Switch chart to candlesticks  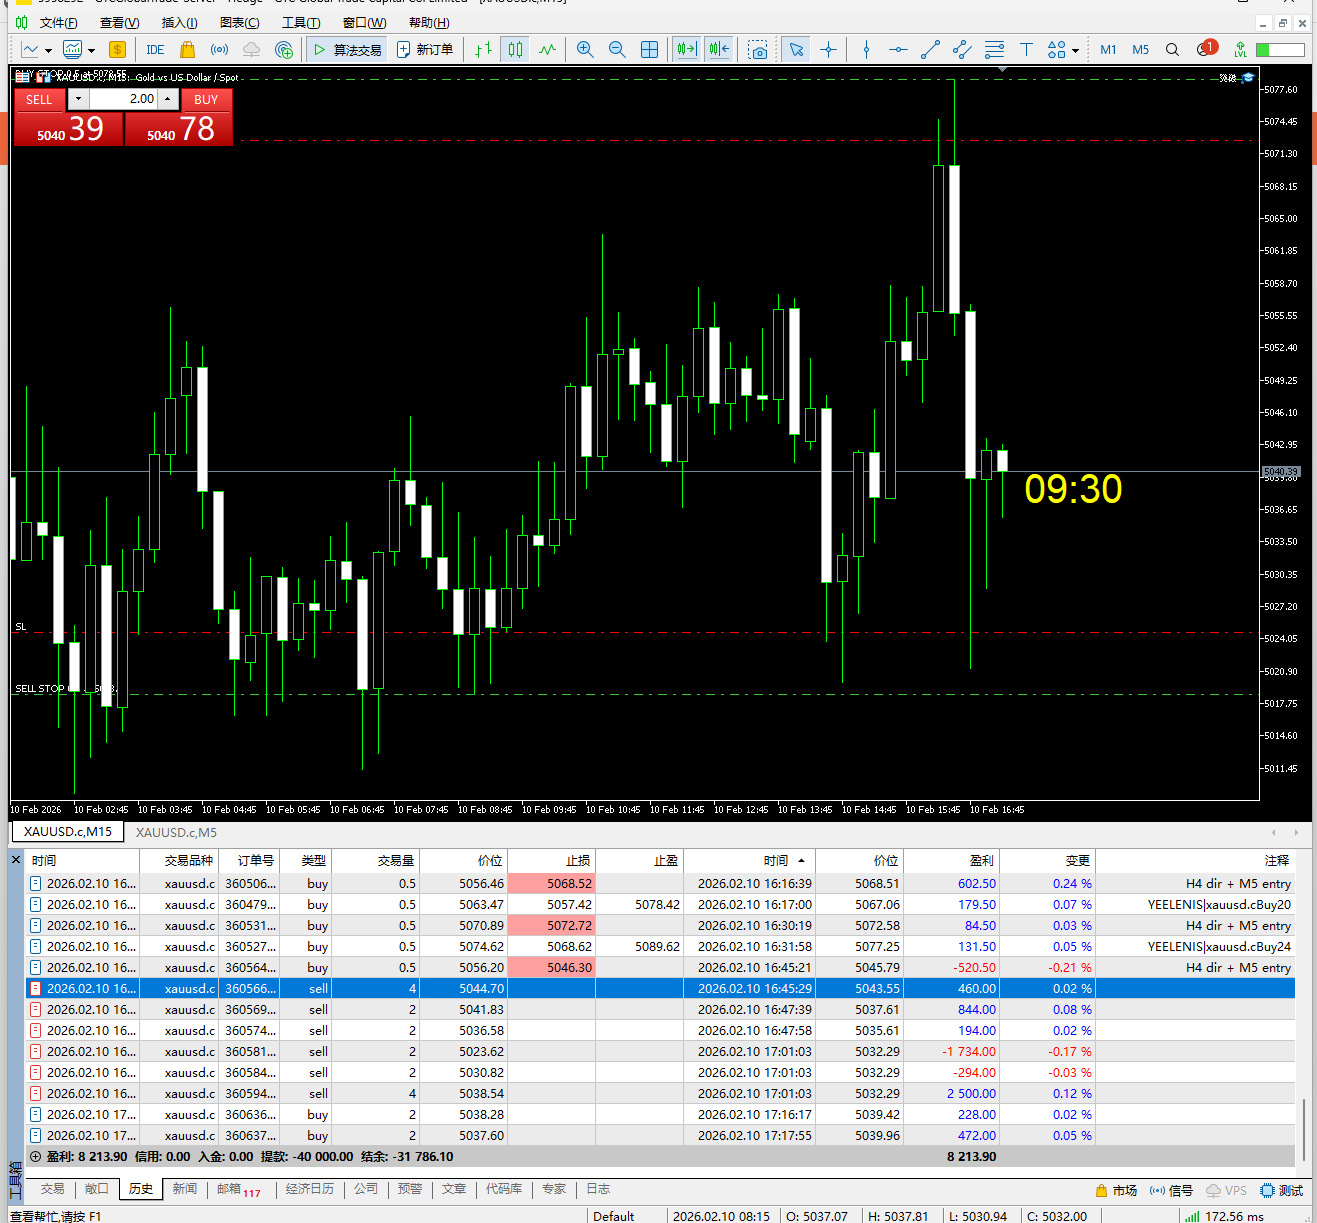515,49
